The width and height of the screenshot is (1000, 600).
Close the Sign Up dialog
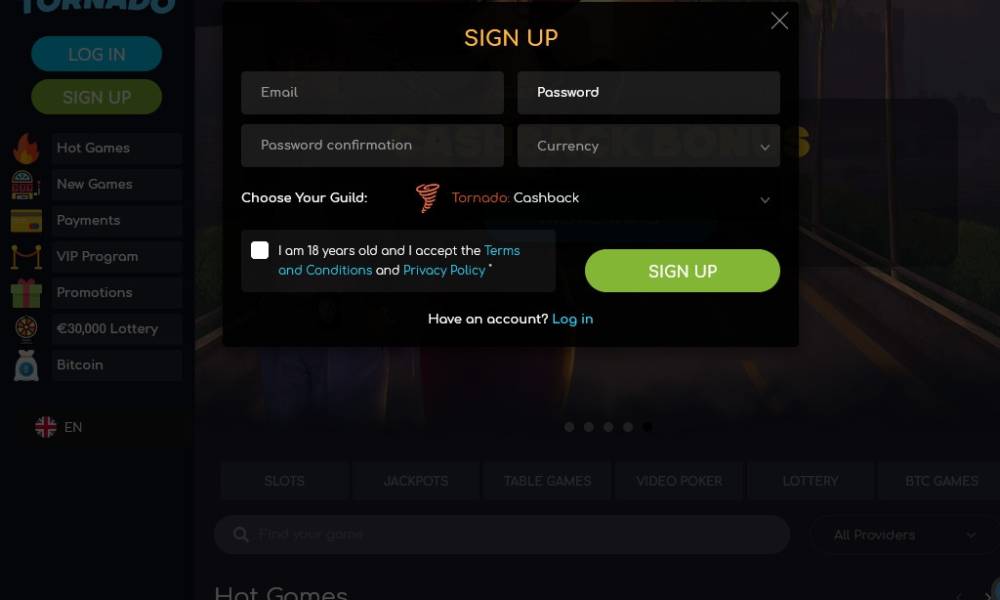point(779,21)
